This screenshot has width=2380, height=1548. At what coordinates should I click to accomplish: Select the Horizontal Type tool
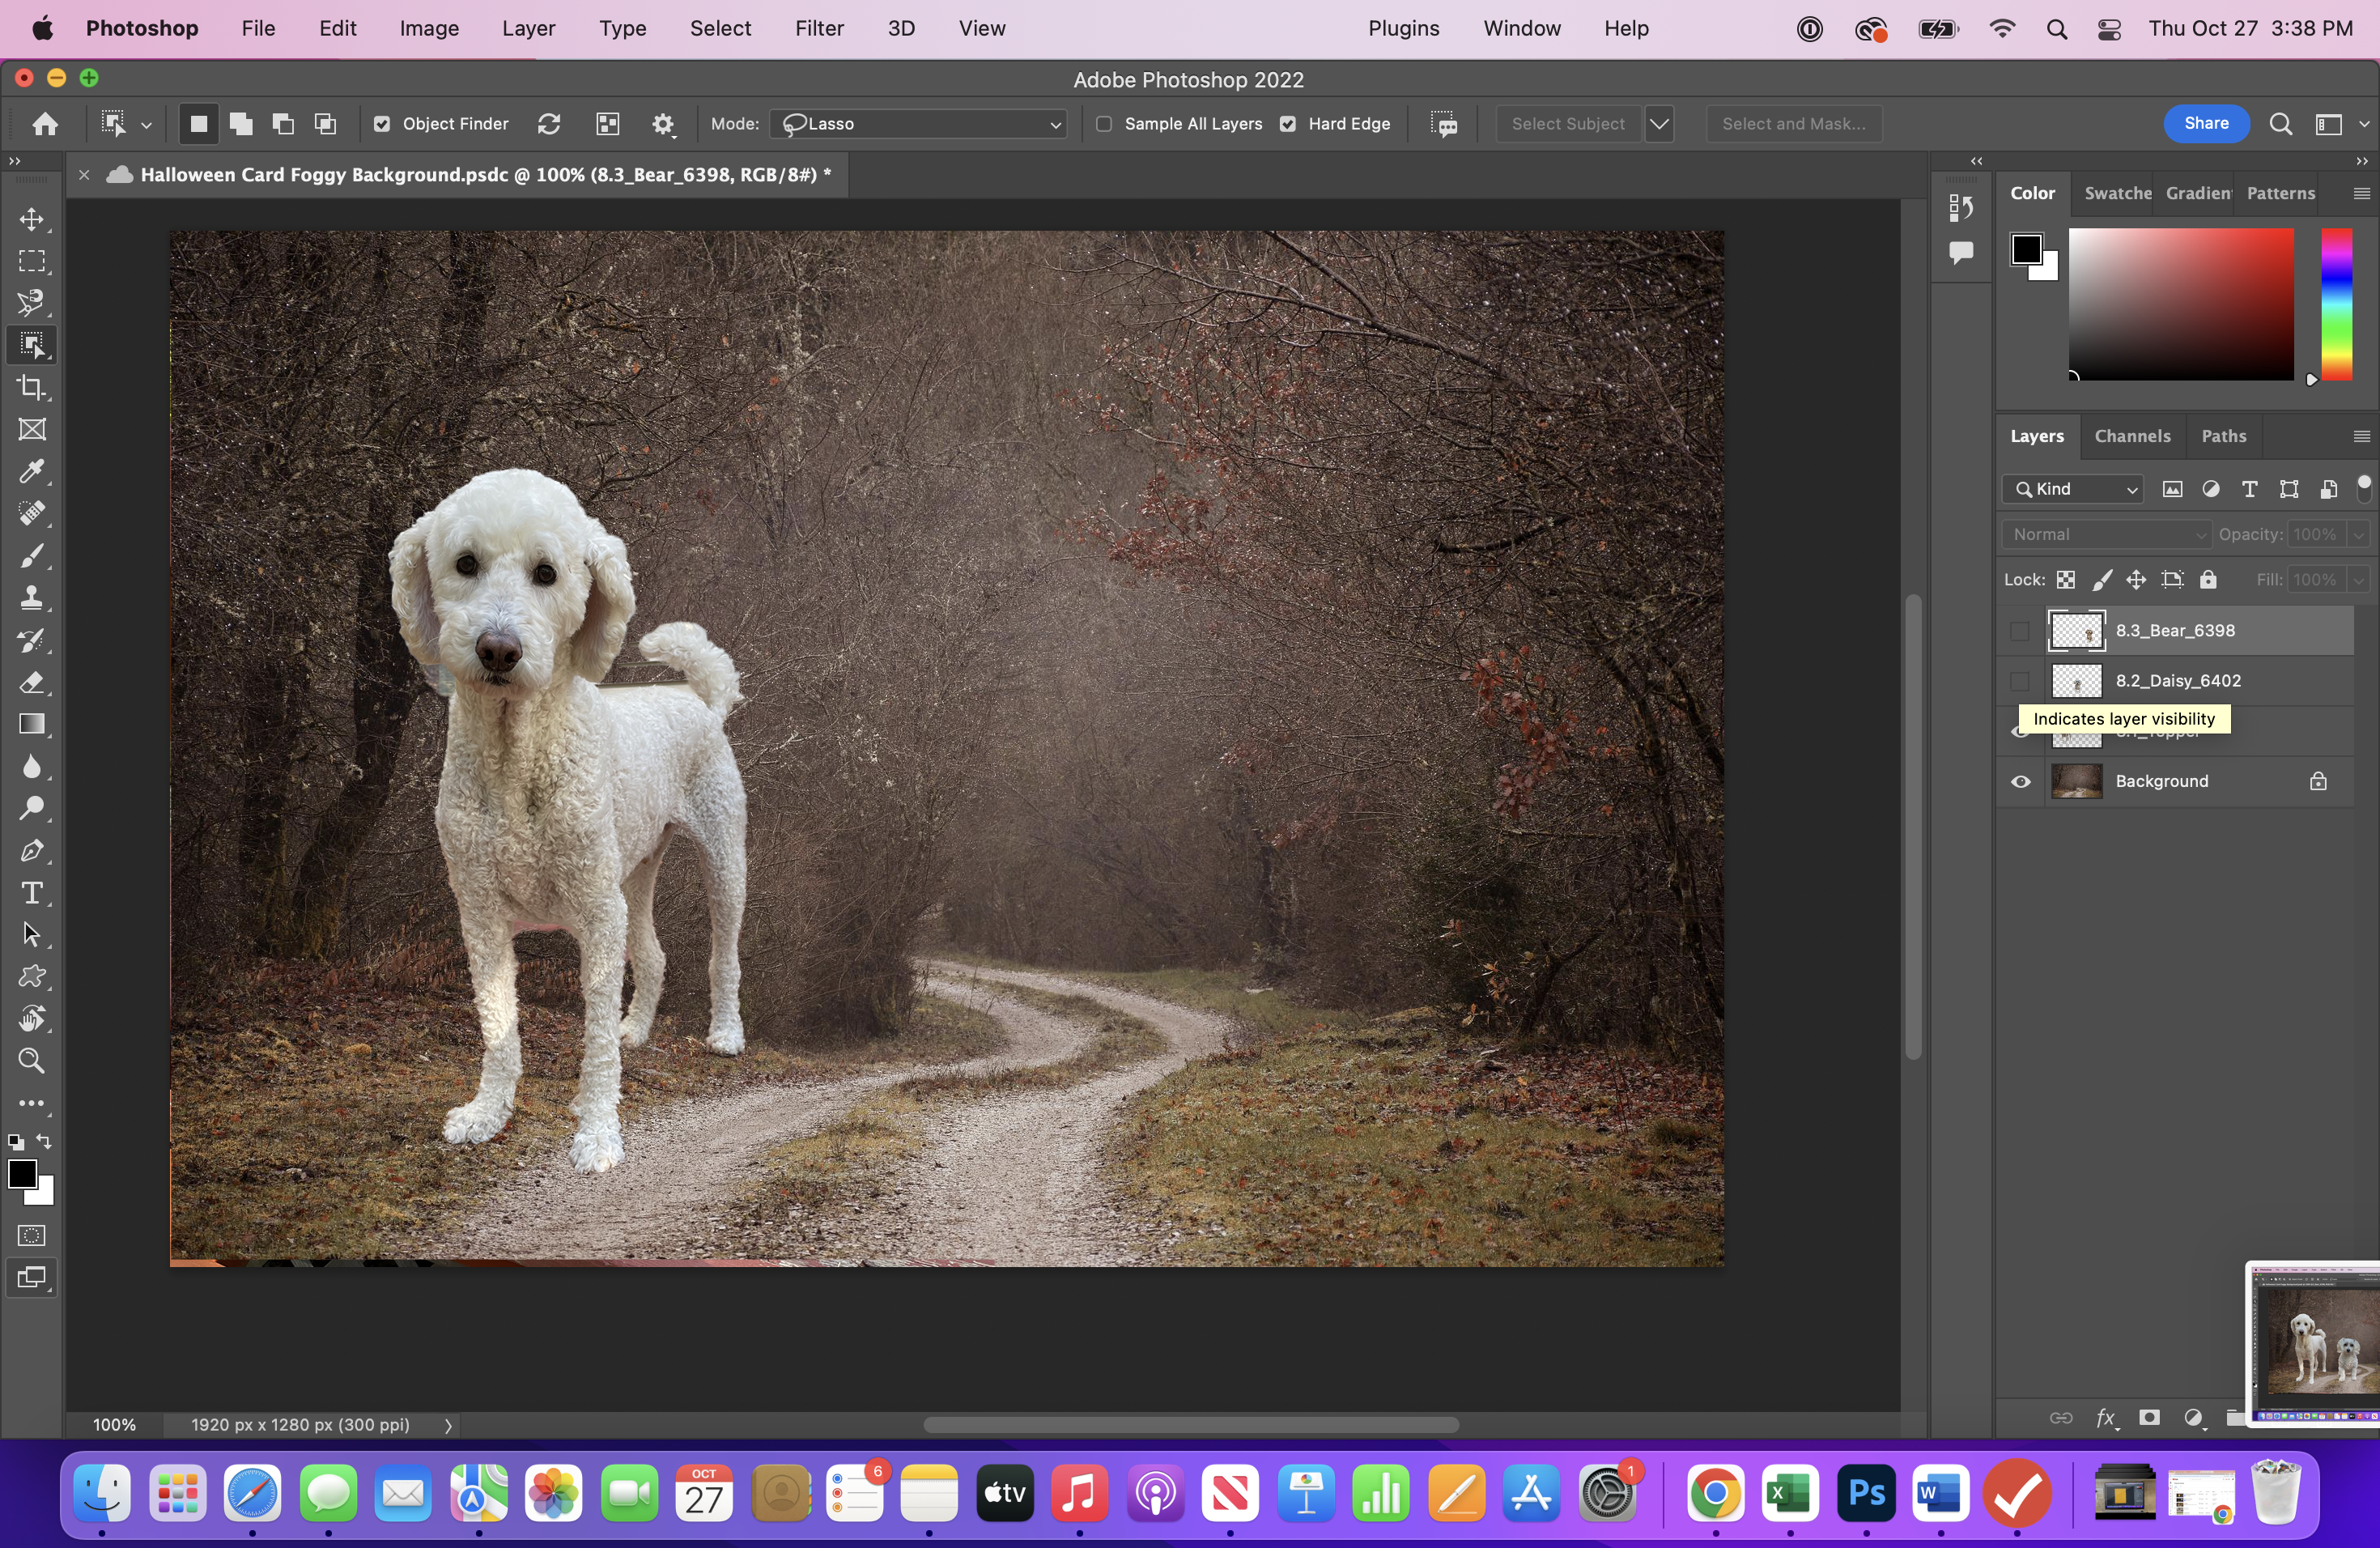(x=32, y=893)
